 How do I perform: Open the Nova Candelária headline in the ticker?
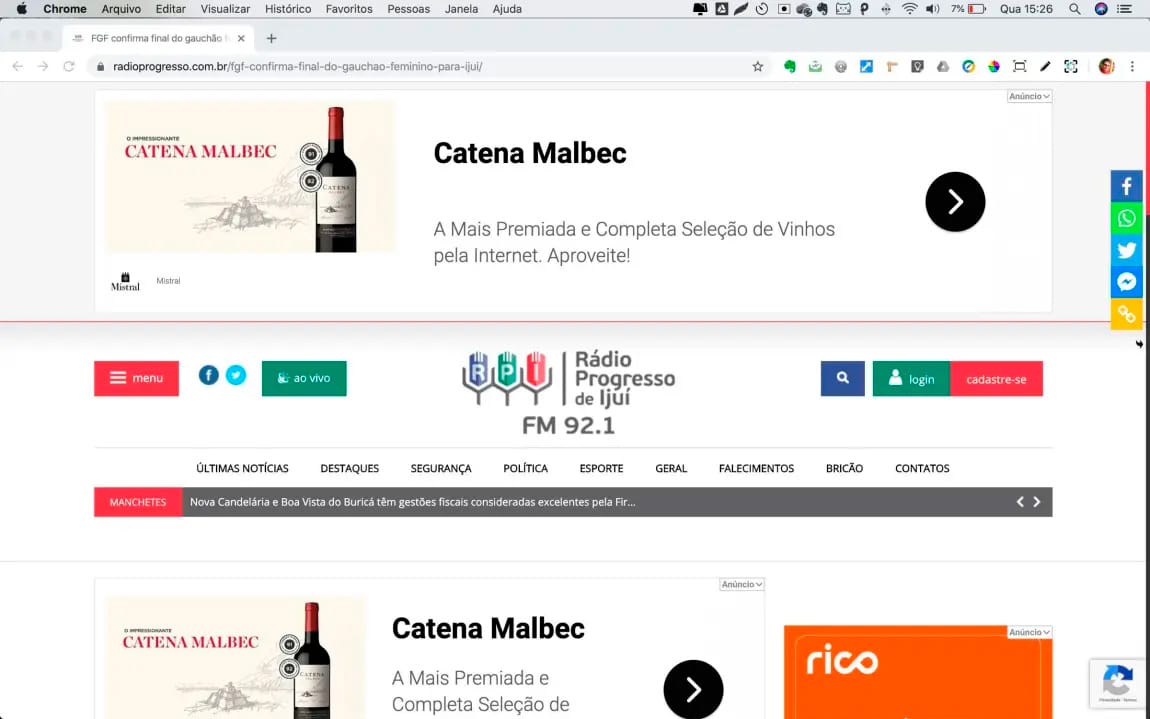412,502
